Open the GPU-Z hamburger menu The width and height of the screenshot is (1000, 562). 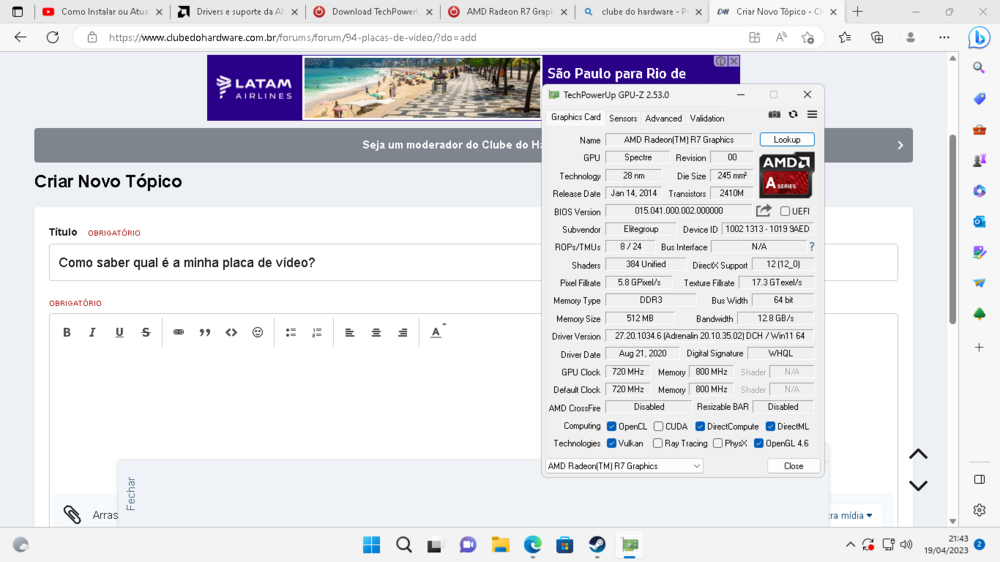click(812, 115)
